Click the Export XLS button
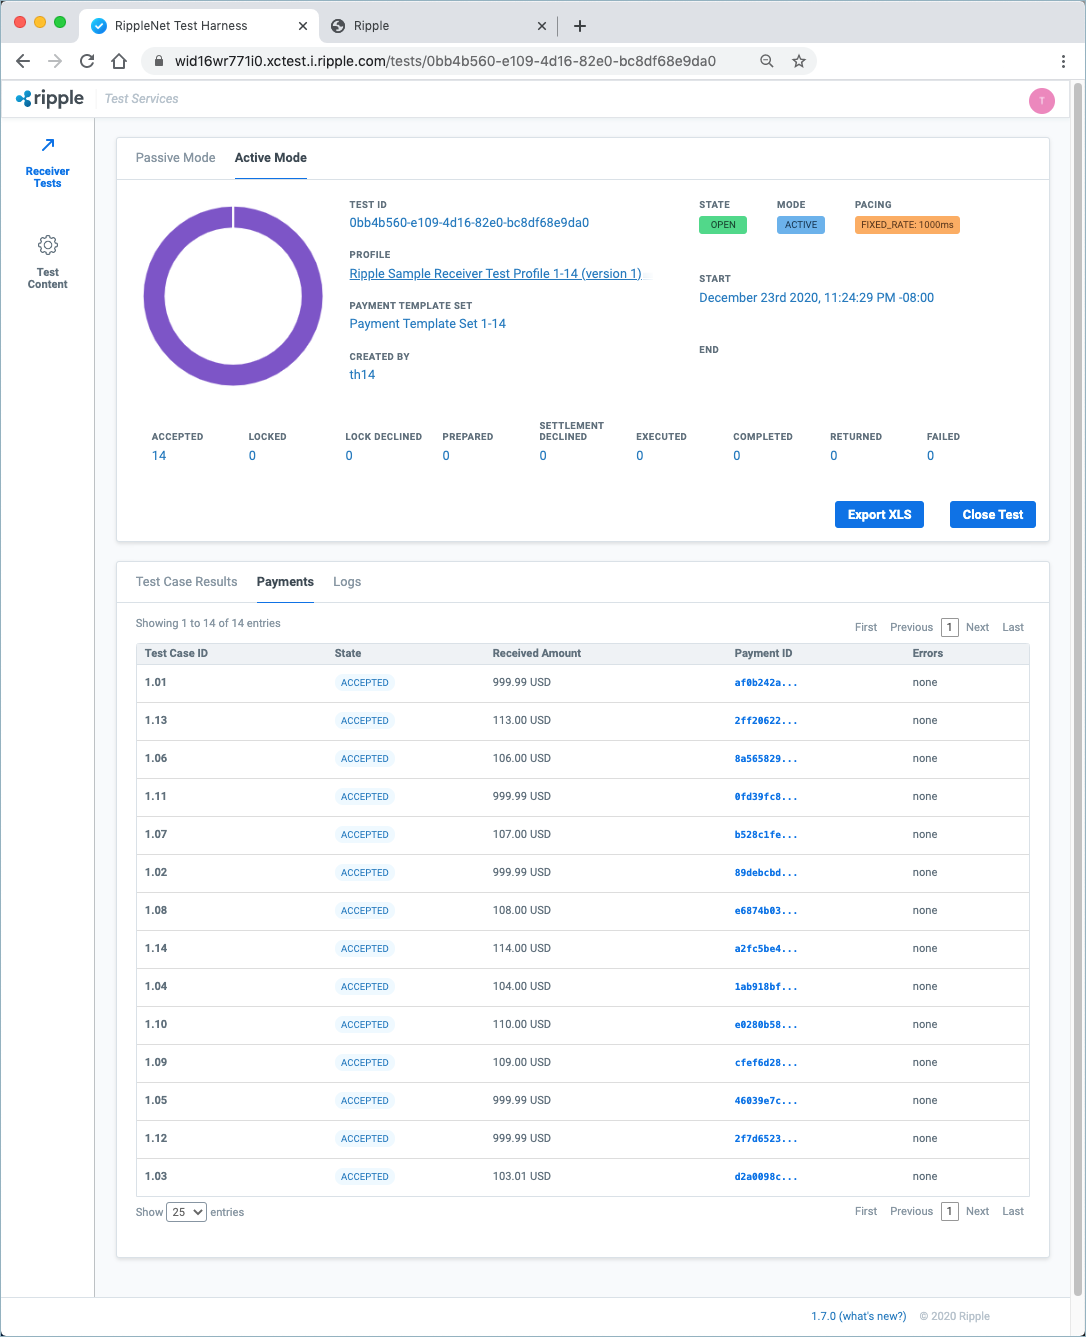The width and height of the screenshot is (1086, 1337). pyautogui.click(x=879, y=515)
